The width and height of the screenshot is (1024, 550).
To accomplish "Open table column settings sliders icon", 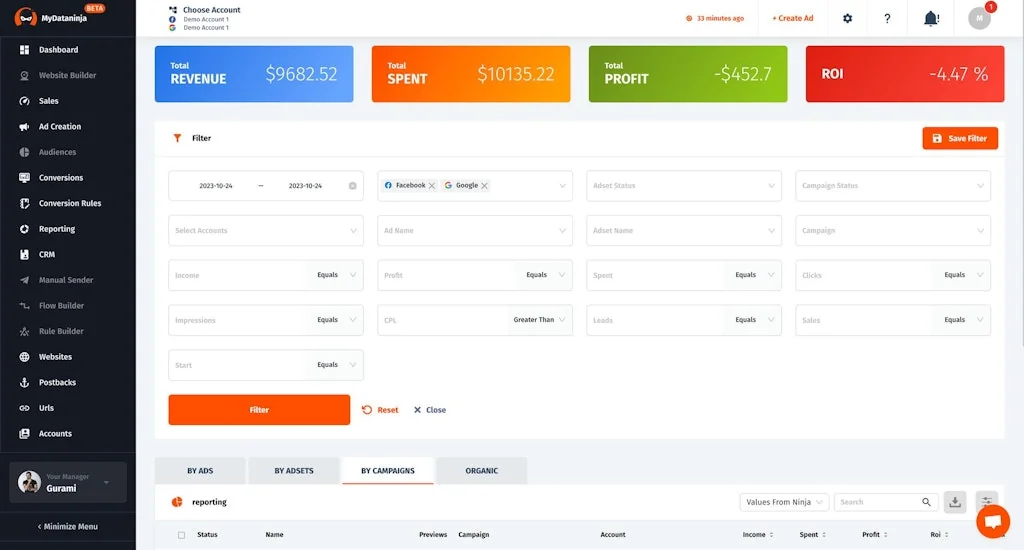I will (987, 501).
